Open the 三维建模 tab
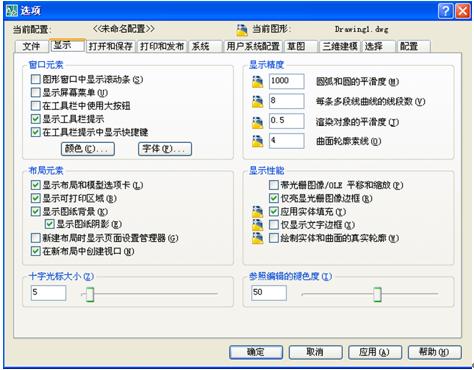 click(x=340, y=46)
